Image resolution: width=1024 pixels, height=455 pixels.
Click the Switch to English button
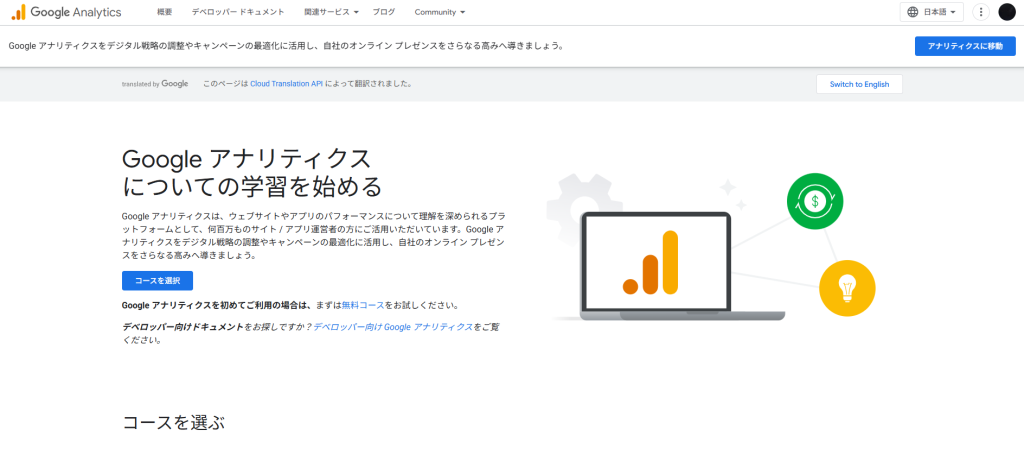[x=859, y=84]
